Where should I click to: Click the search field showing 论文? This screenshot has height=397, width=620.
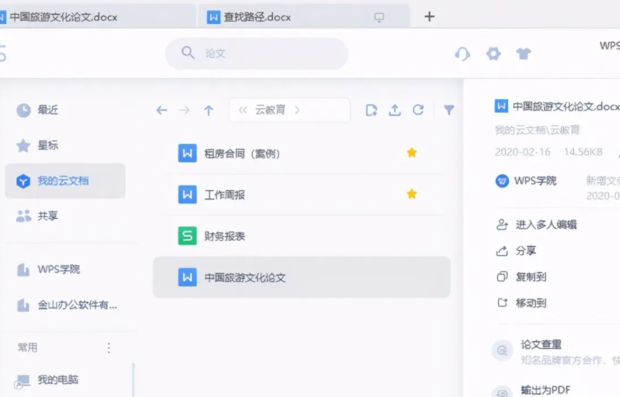pos(257,53)
